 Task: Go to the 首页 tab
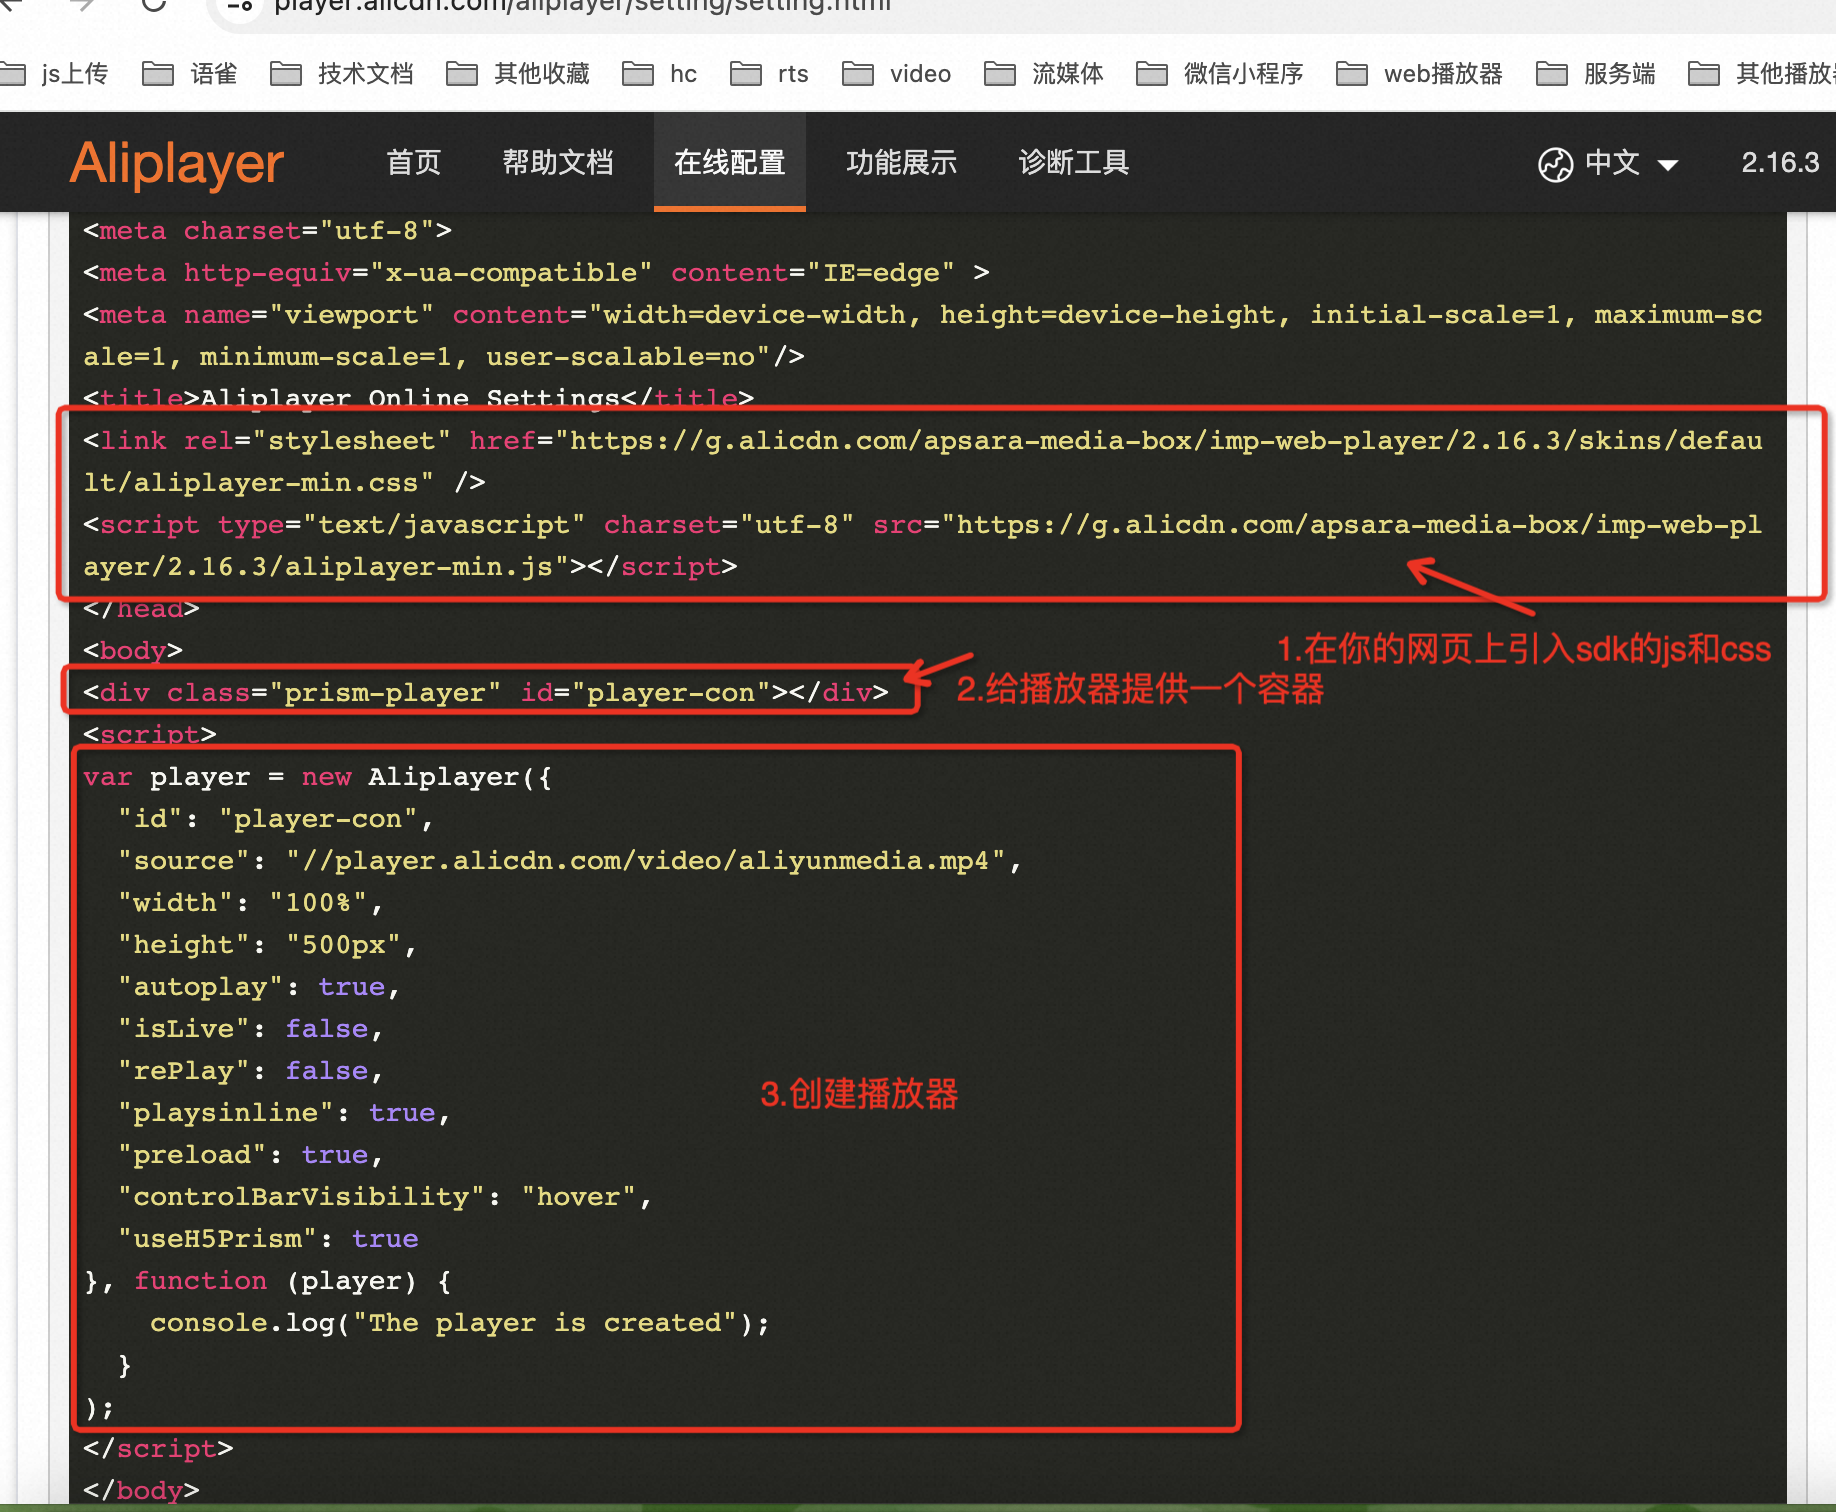coord(414,162)
